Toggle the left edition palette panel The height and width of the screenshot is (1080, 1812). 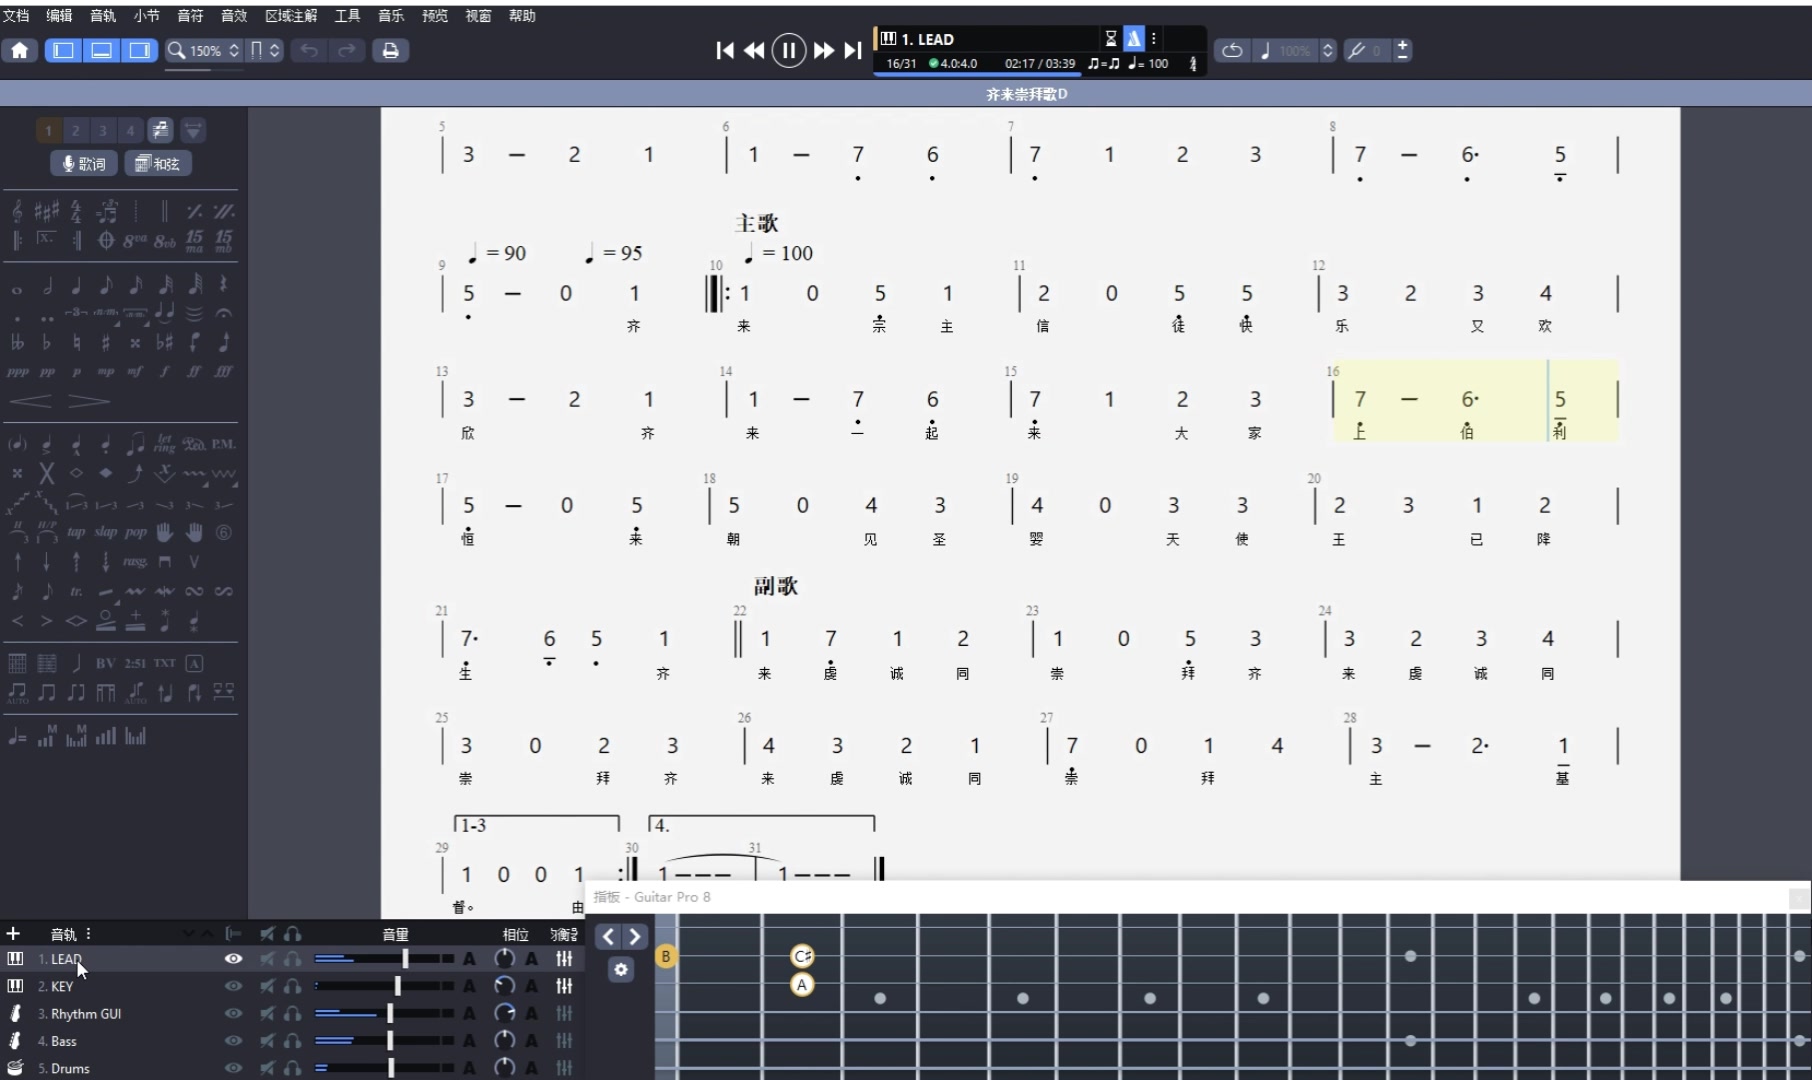coord(64,50)
